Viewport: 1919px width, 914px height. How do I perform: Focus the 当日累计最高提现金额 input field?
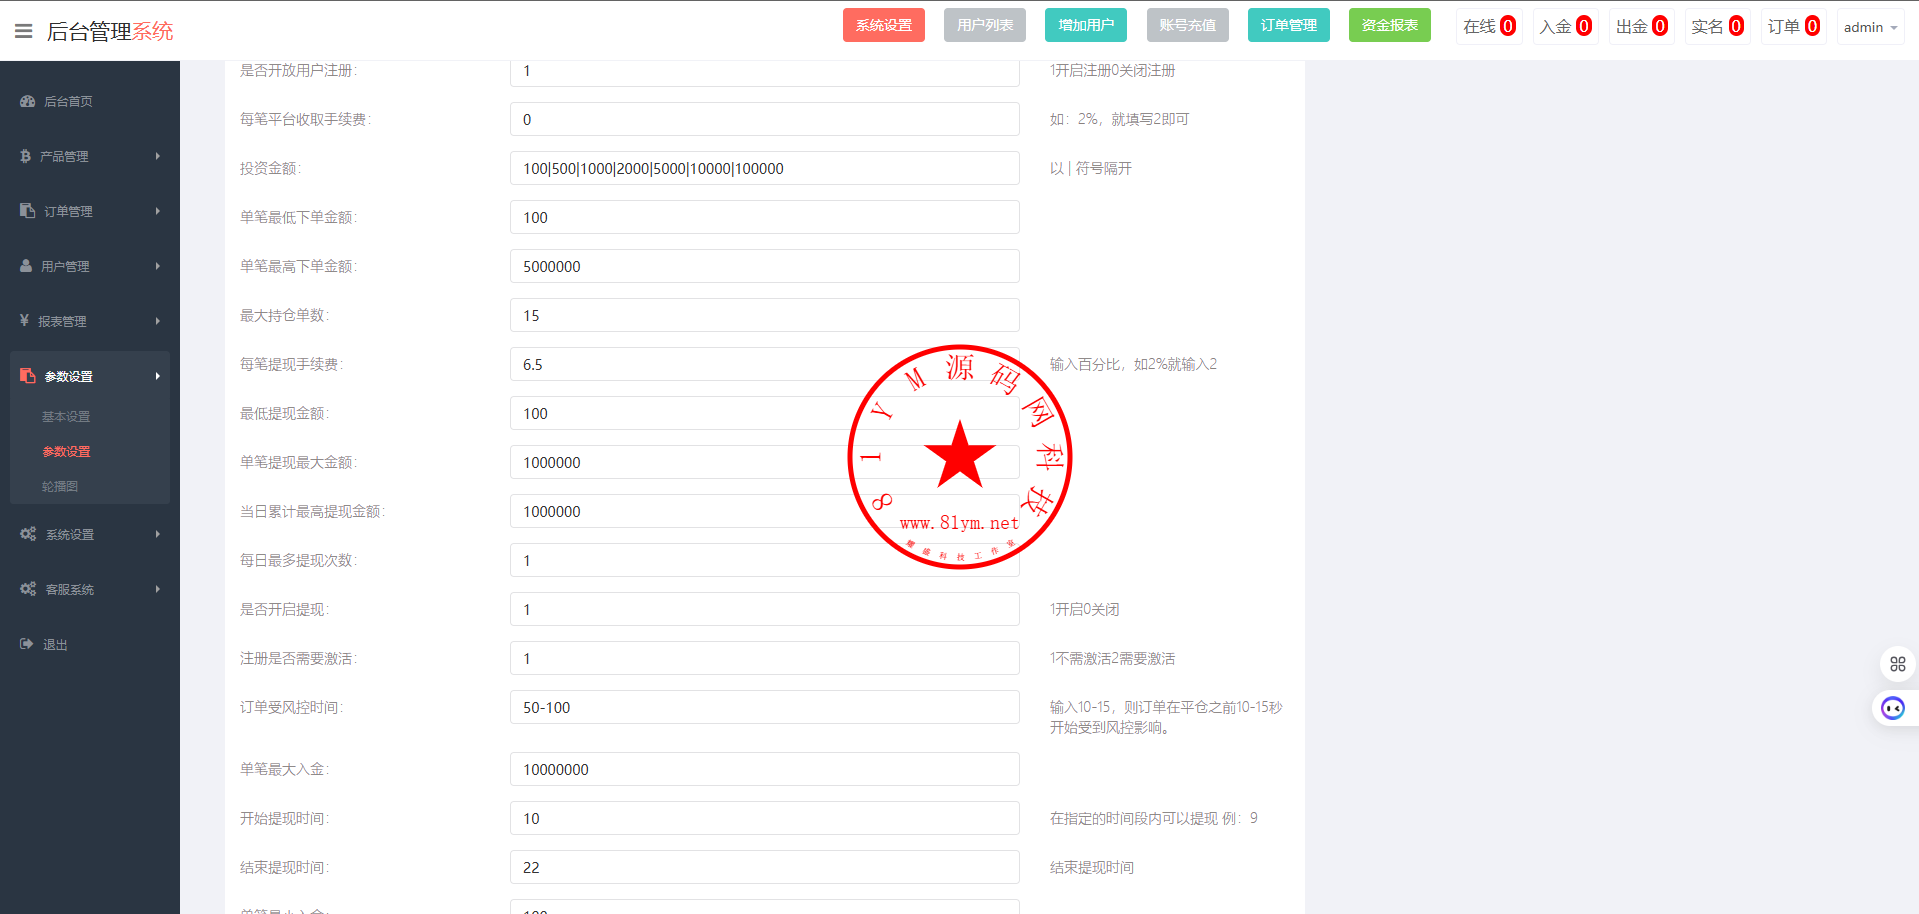click(x=765, y=511)
